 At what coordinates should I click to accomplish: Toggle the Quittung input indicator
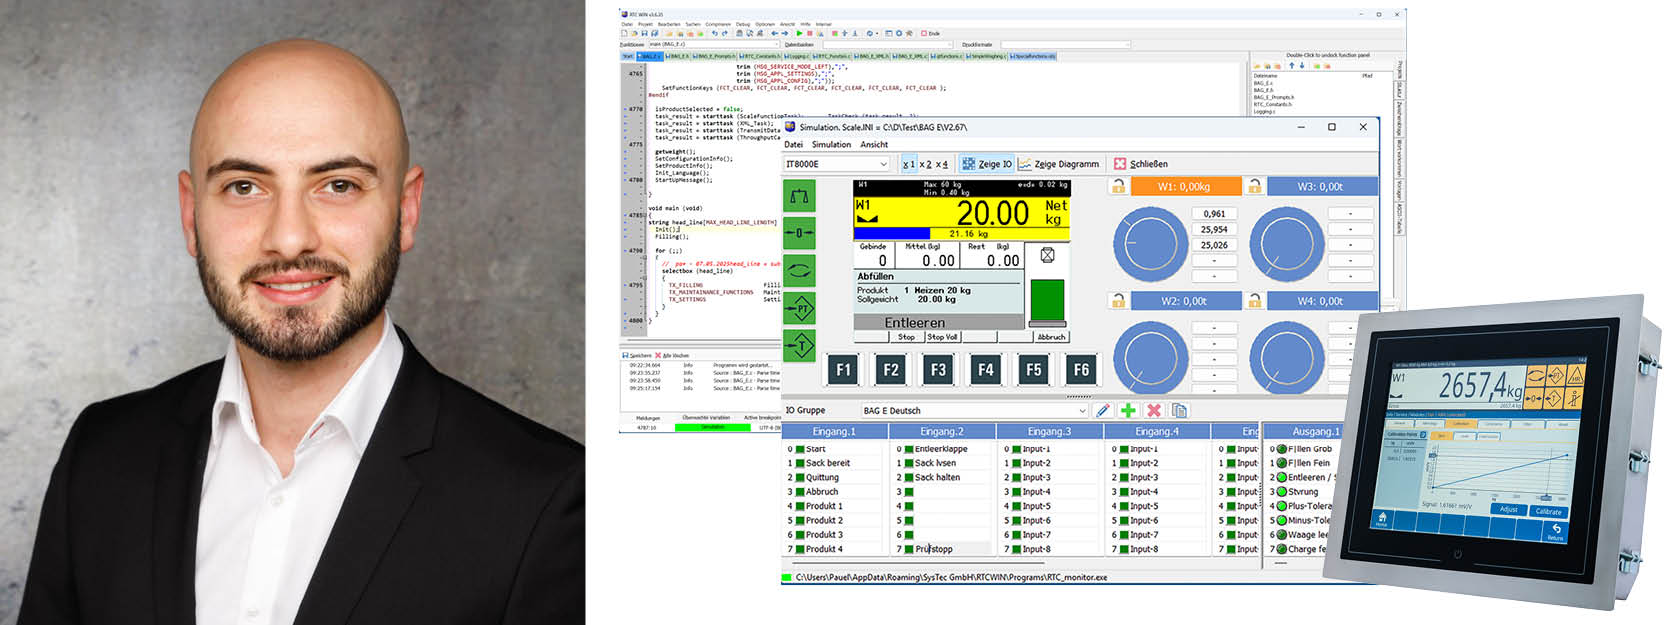click(800, 477)
